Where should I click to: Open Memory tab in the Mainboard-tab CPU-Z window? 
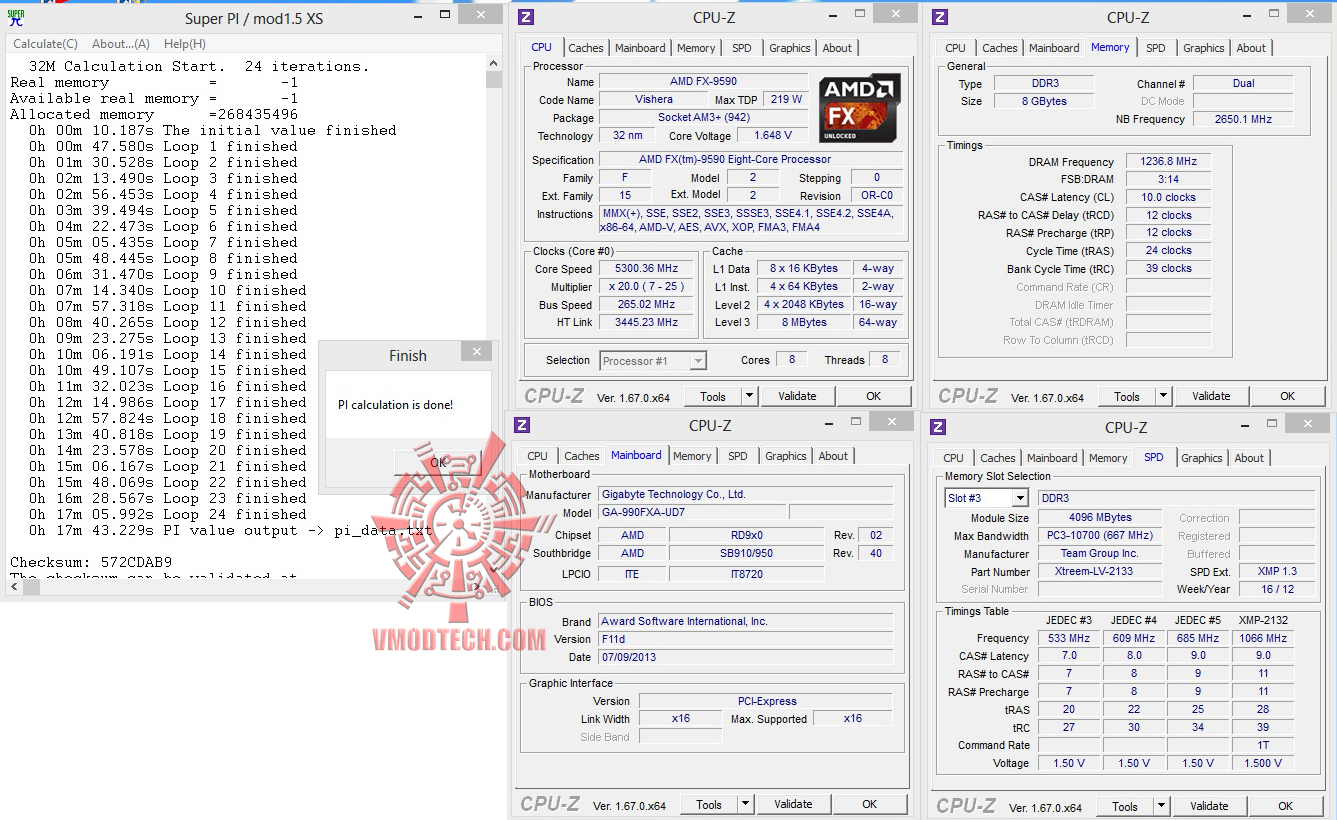[692, 456]
